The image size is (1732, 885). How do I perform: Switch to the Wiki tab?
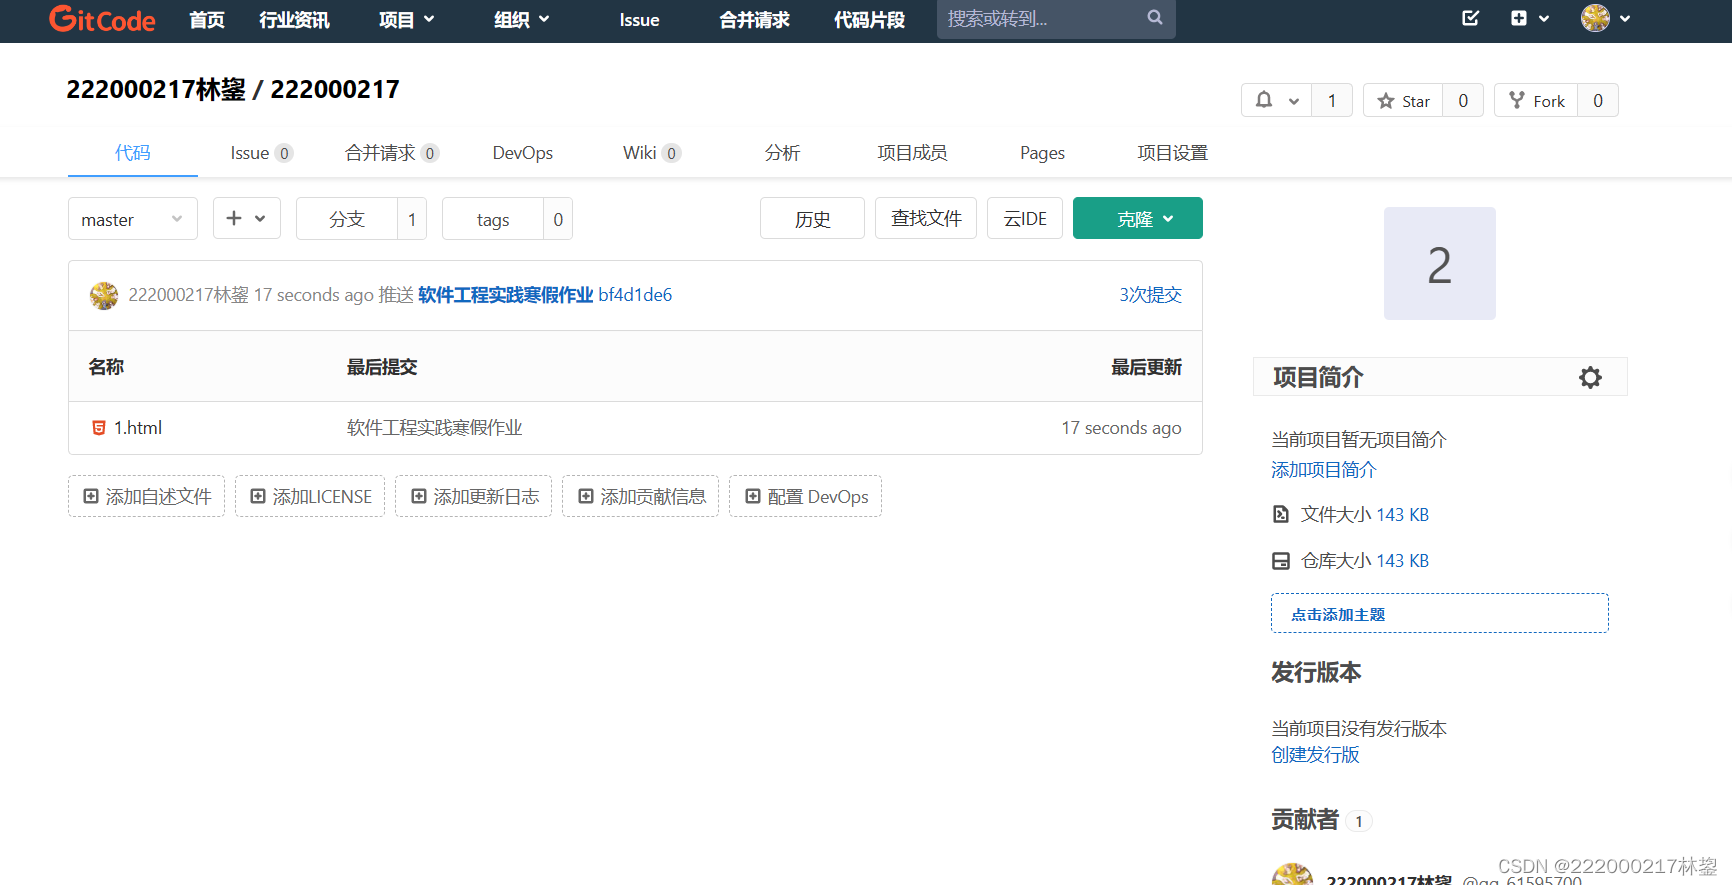[x=652, y=153]
